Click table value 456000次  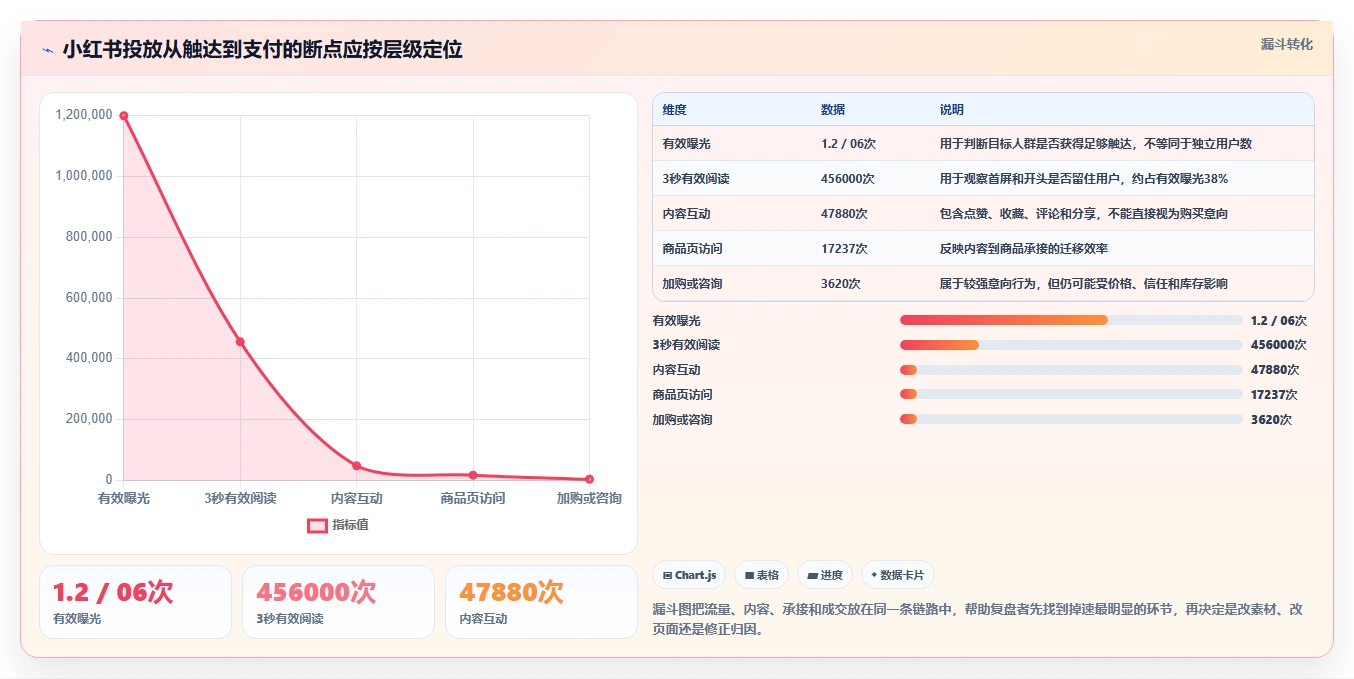tap(848, 179)
